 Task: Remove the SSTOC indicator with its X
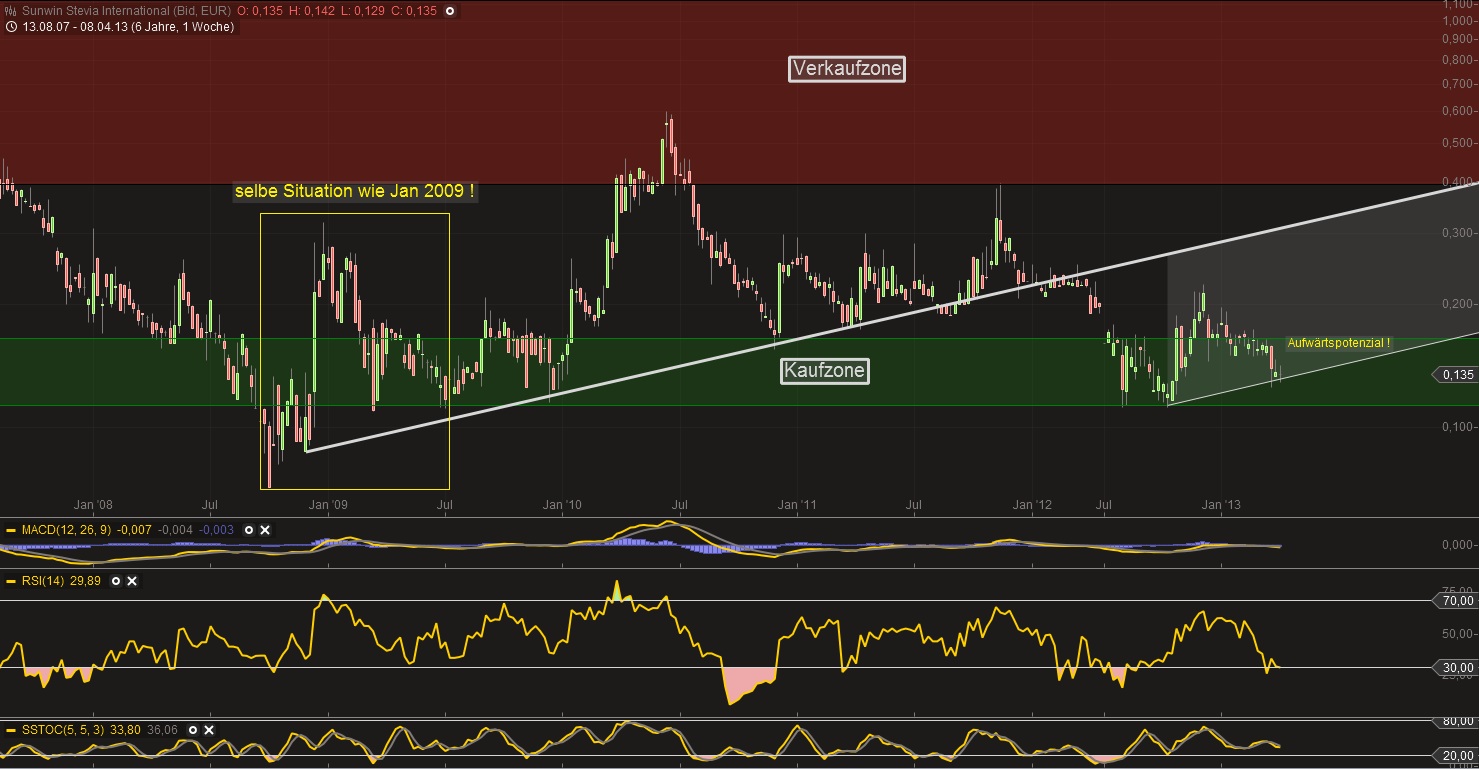209,730
